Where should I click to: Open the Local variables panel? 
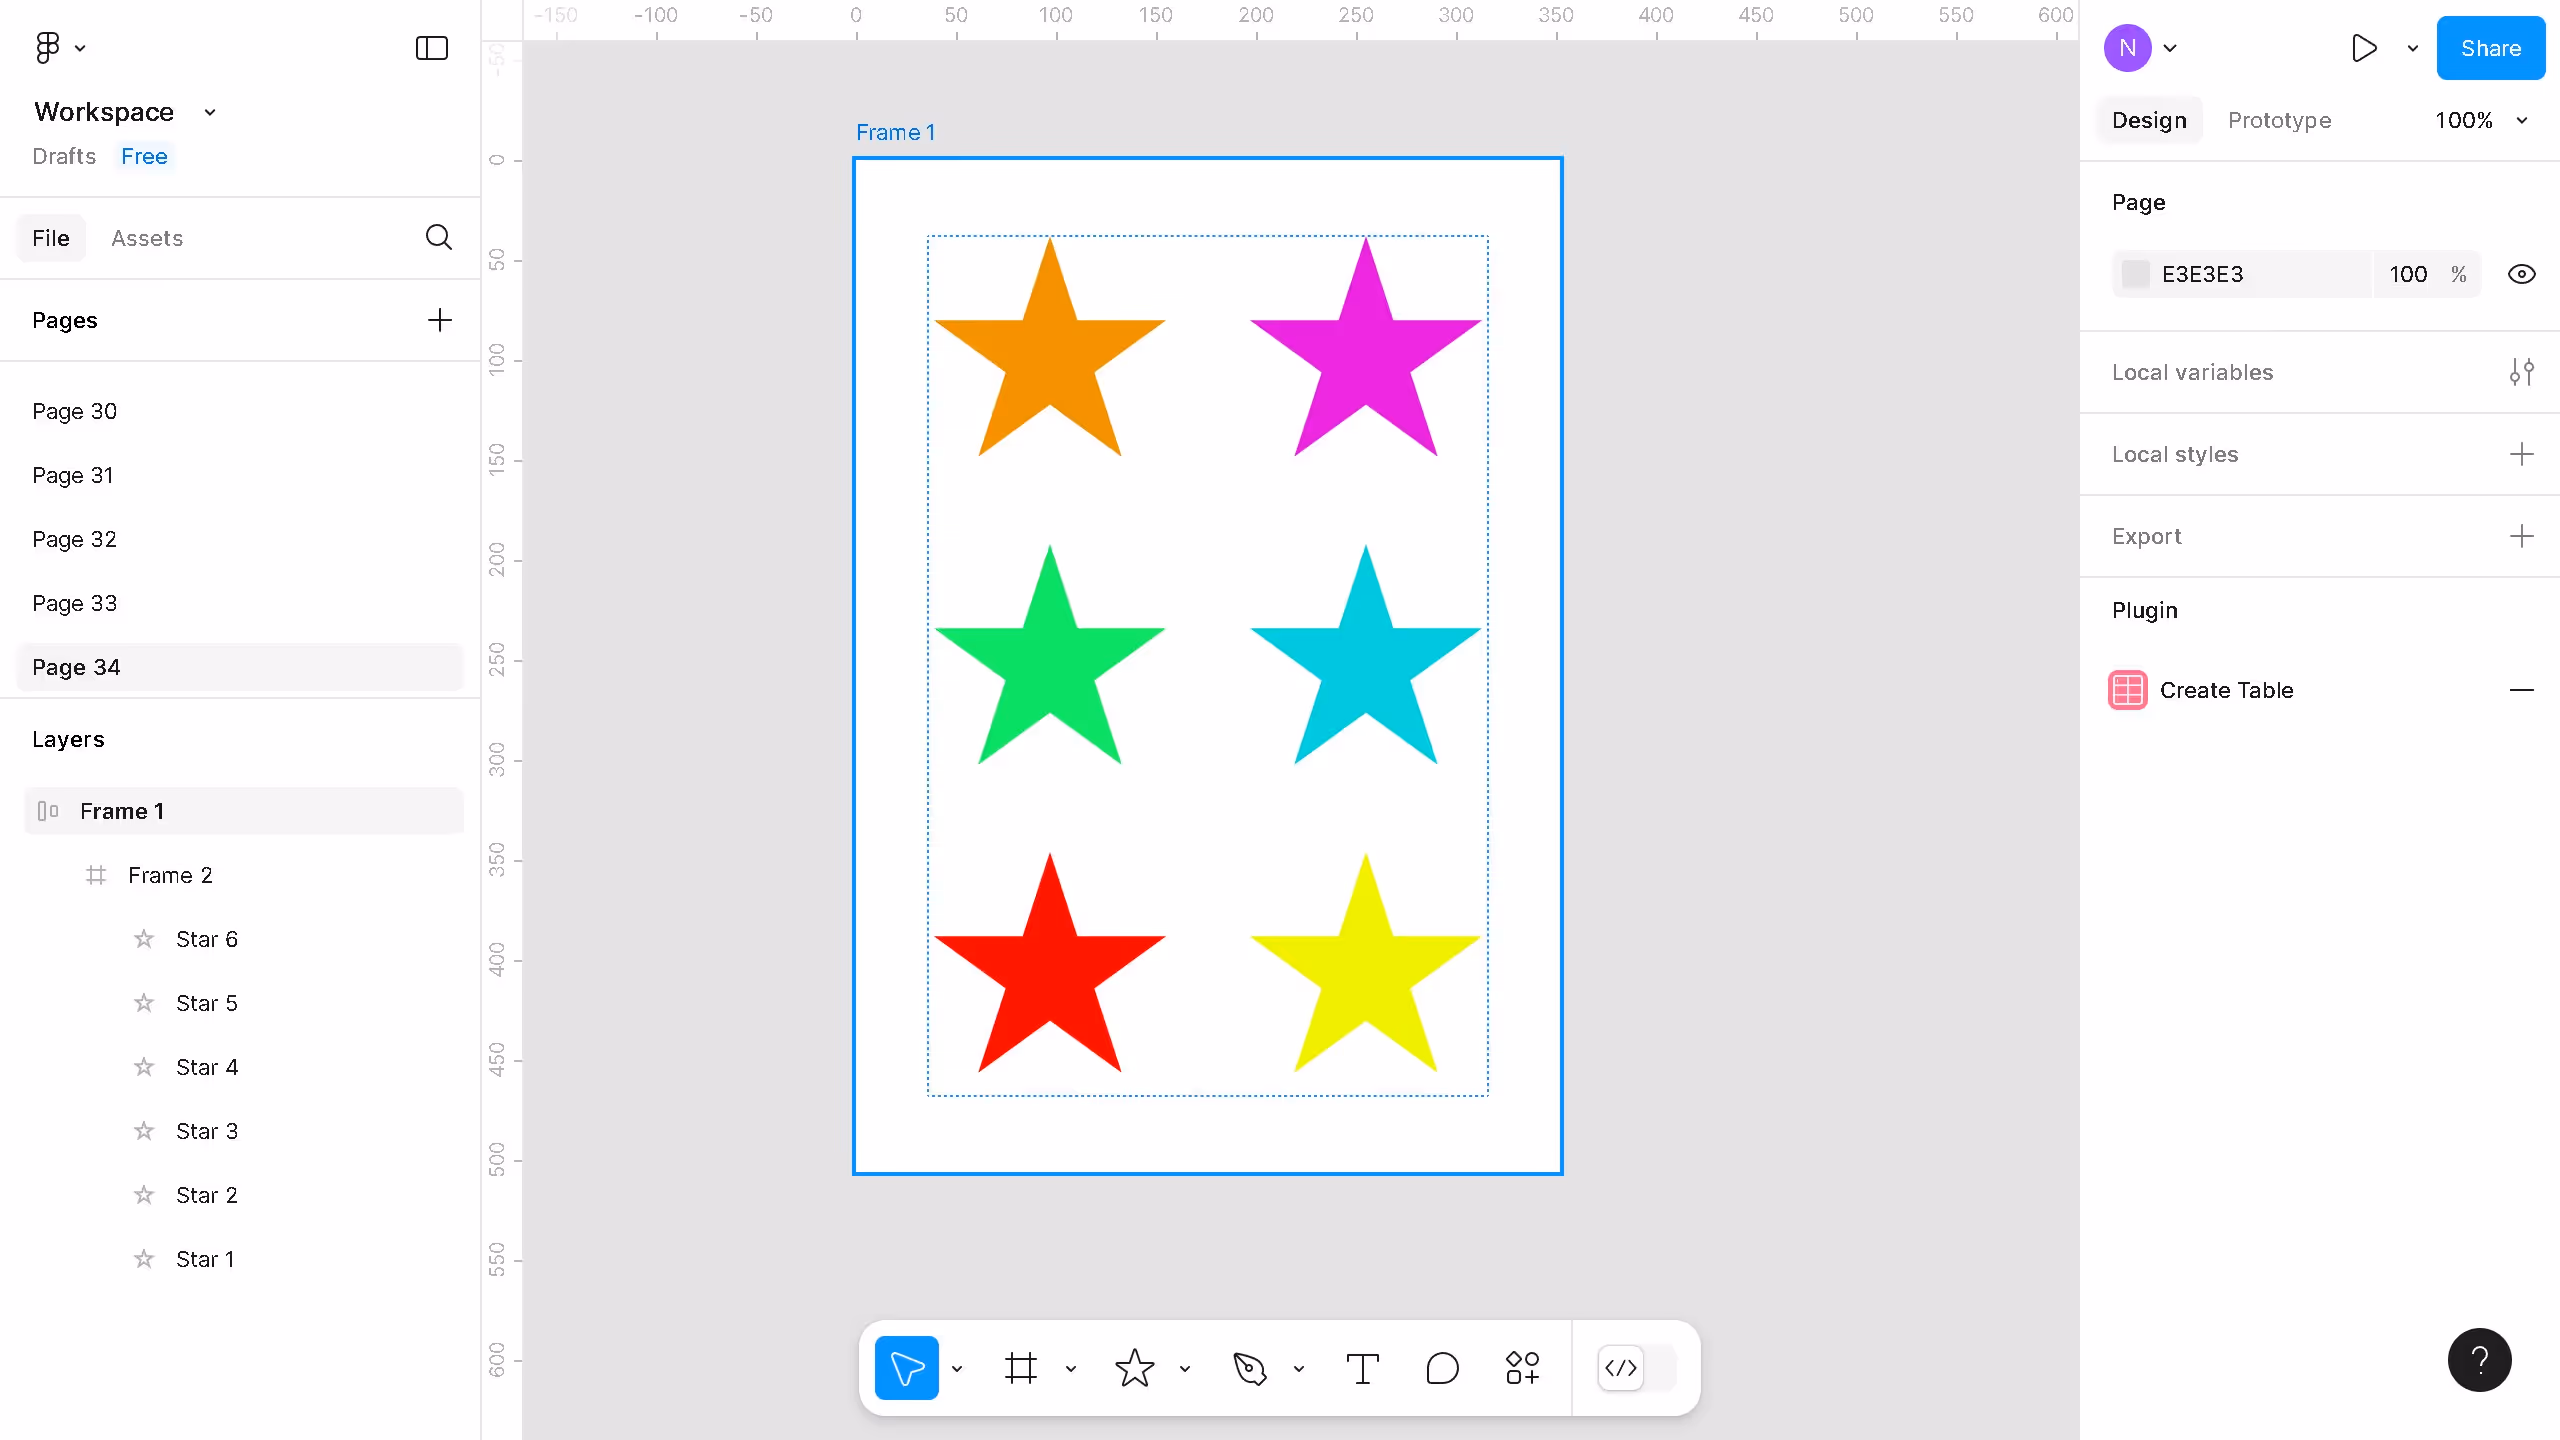pyautogui.click(x=2521, y=371)
